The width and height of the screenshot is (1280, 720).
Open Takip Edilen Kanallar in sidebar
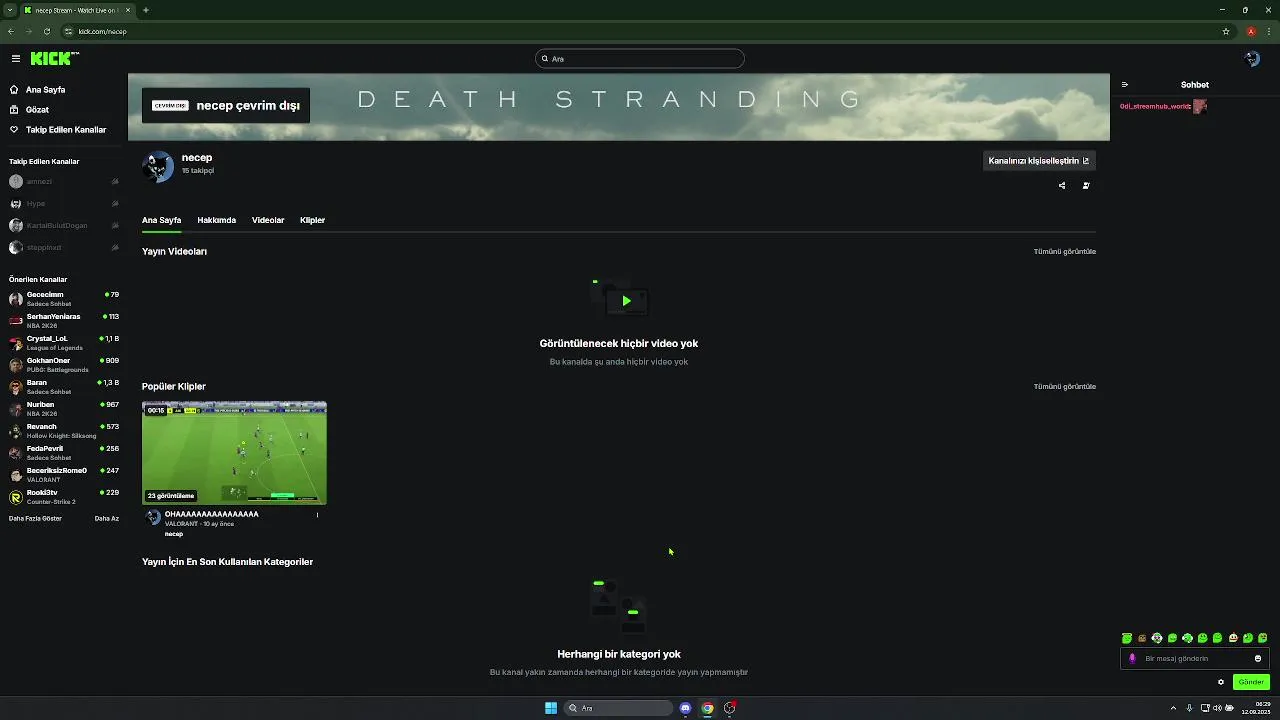click(58, 130)
